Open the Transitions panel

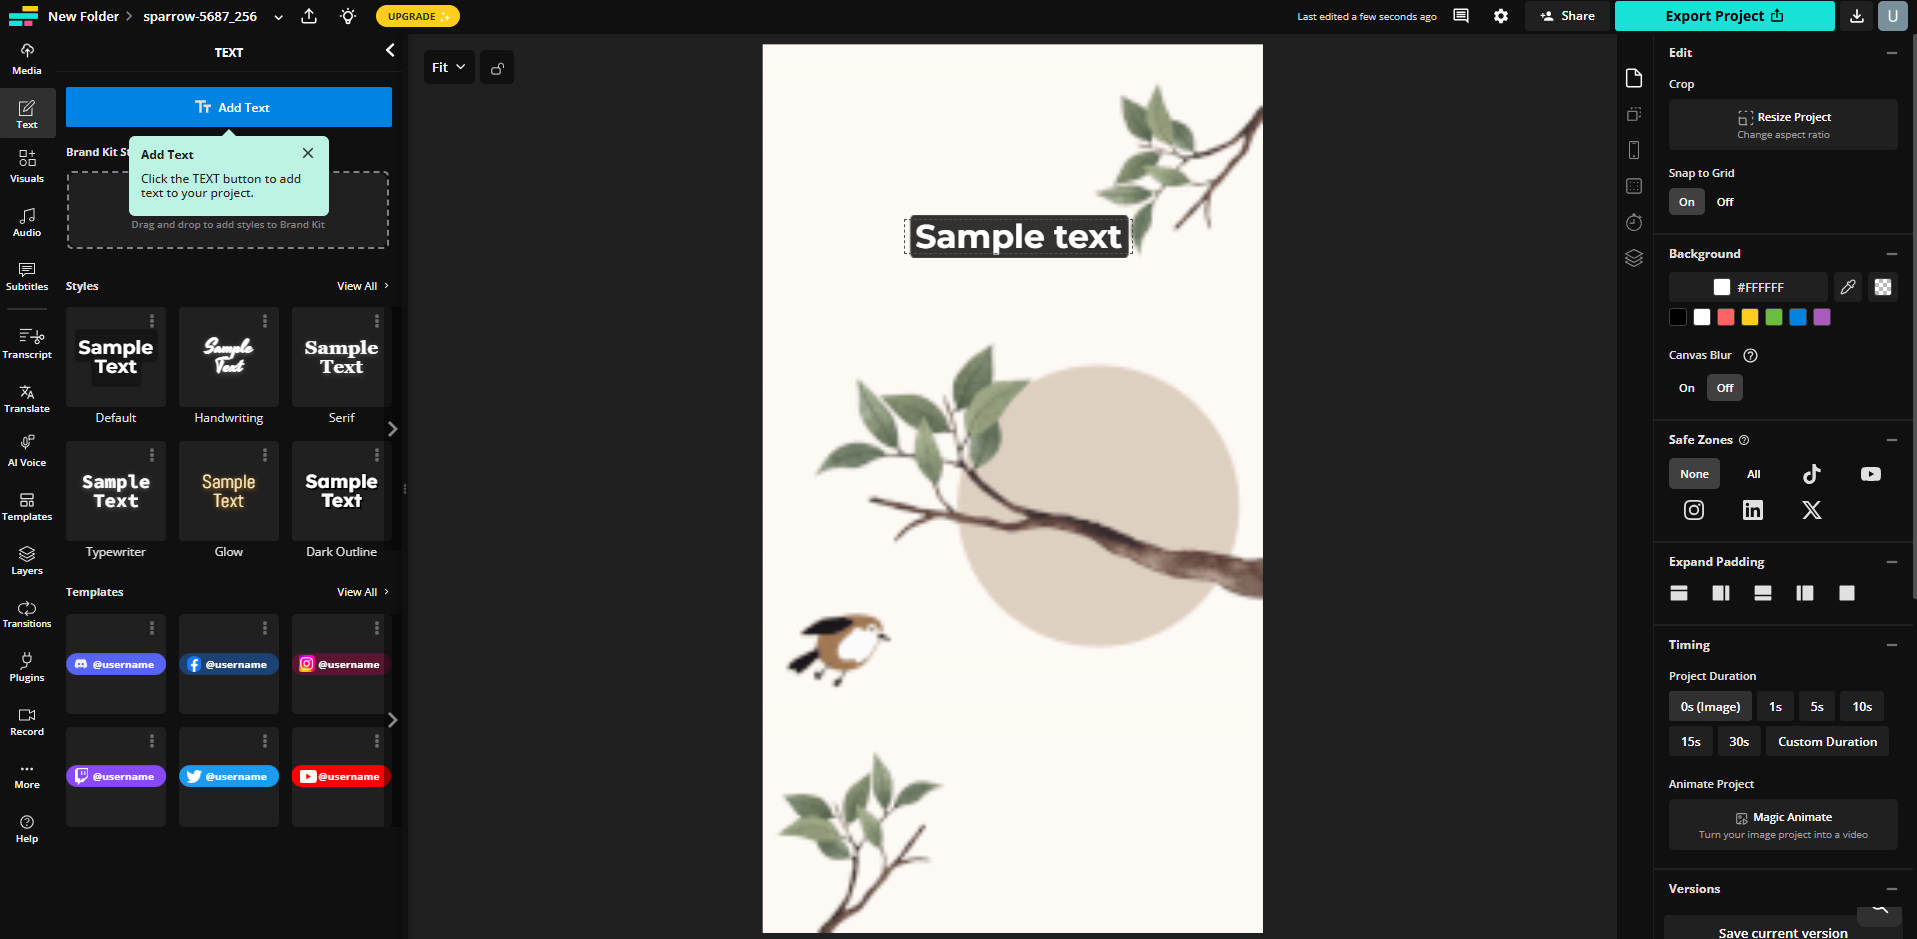pyautogui.click(x=25, y=613)
